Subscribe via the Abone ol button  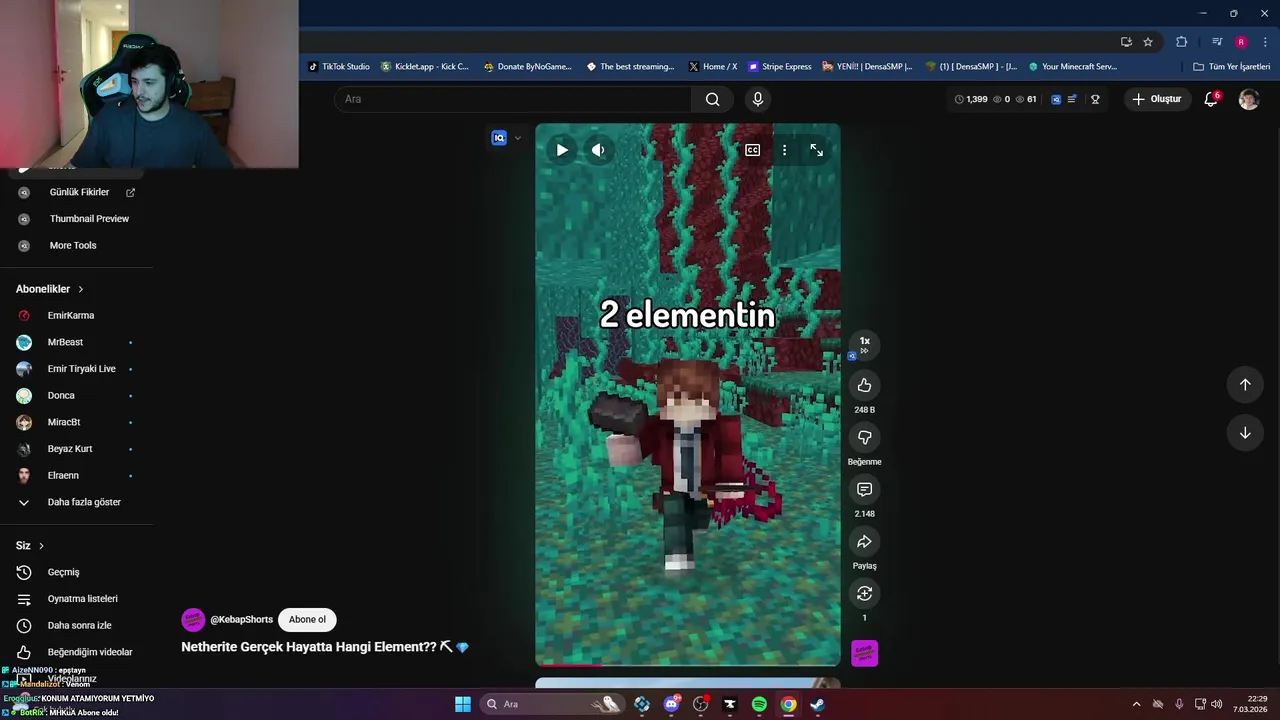tap(307, 620)
